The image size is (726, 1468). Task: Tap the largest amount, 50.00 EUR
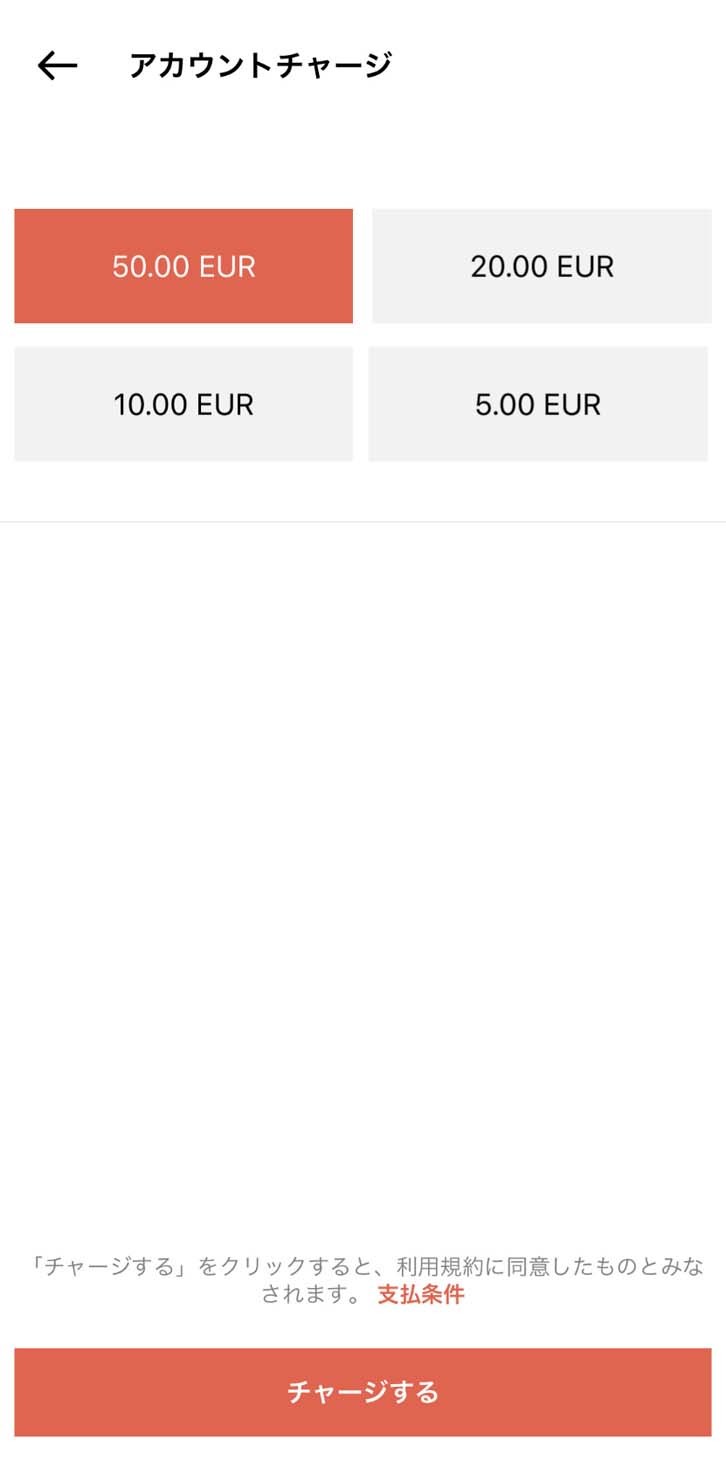pos(183,266)
